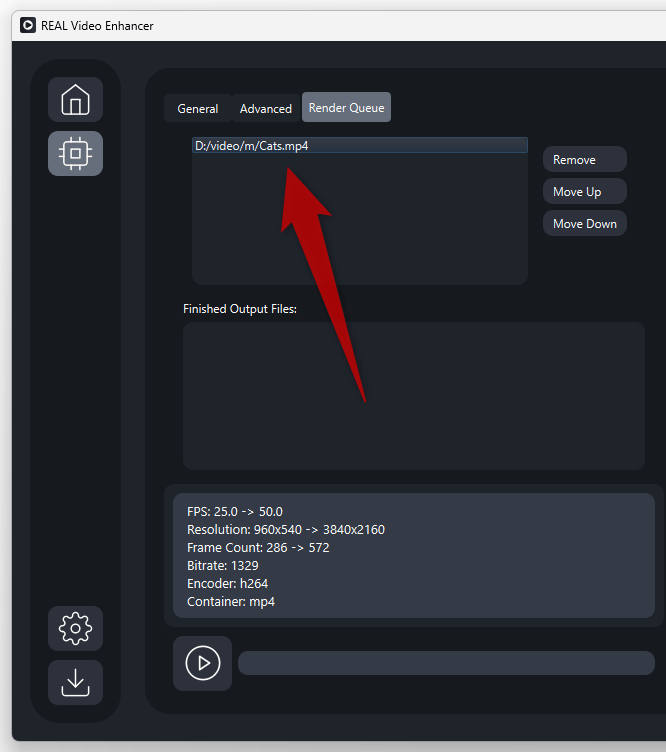Viewport: 666px width, 752px height.
Task: Select D:/video/m/Cats.mp4 in the queue
Action: (360, 146)
